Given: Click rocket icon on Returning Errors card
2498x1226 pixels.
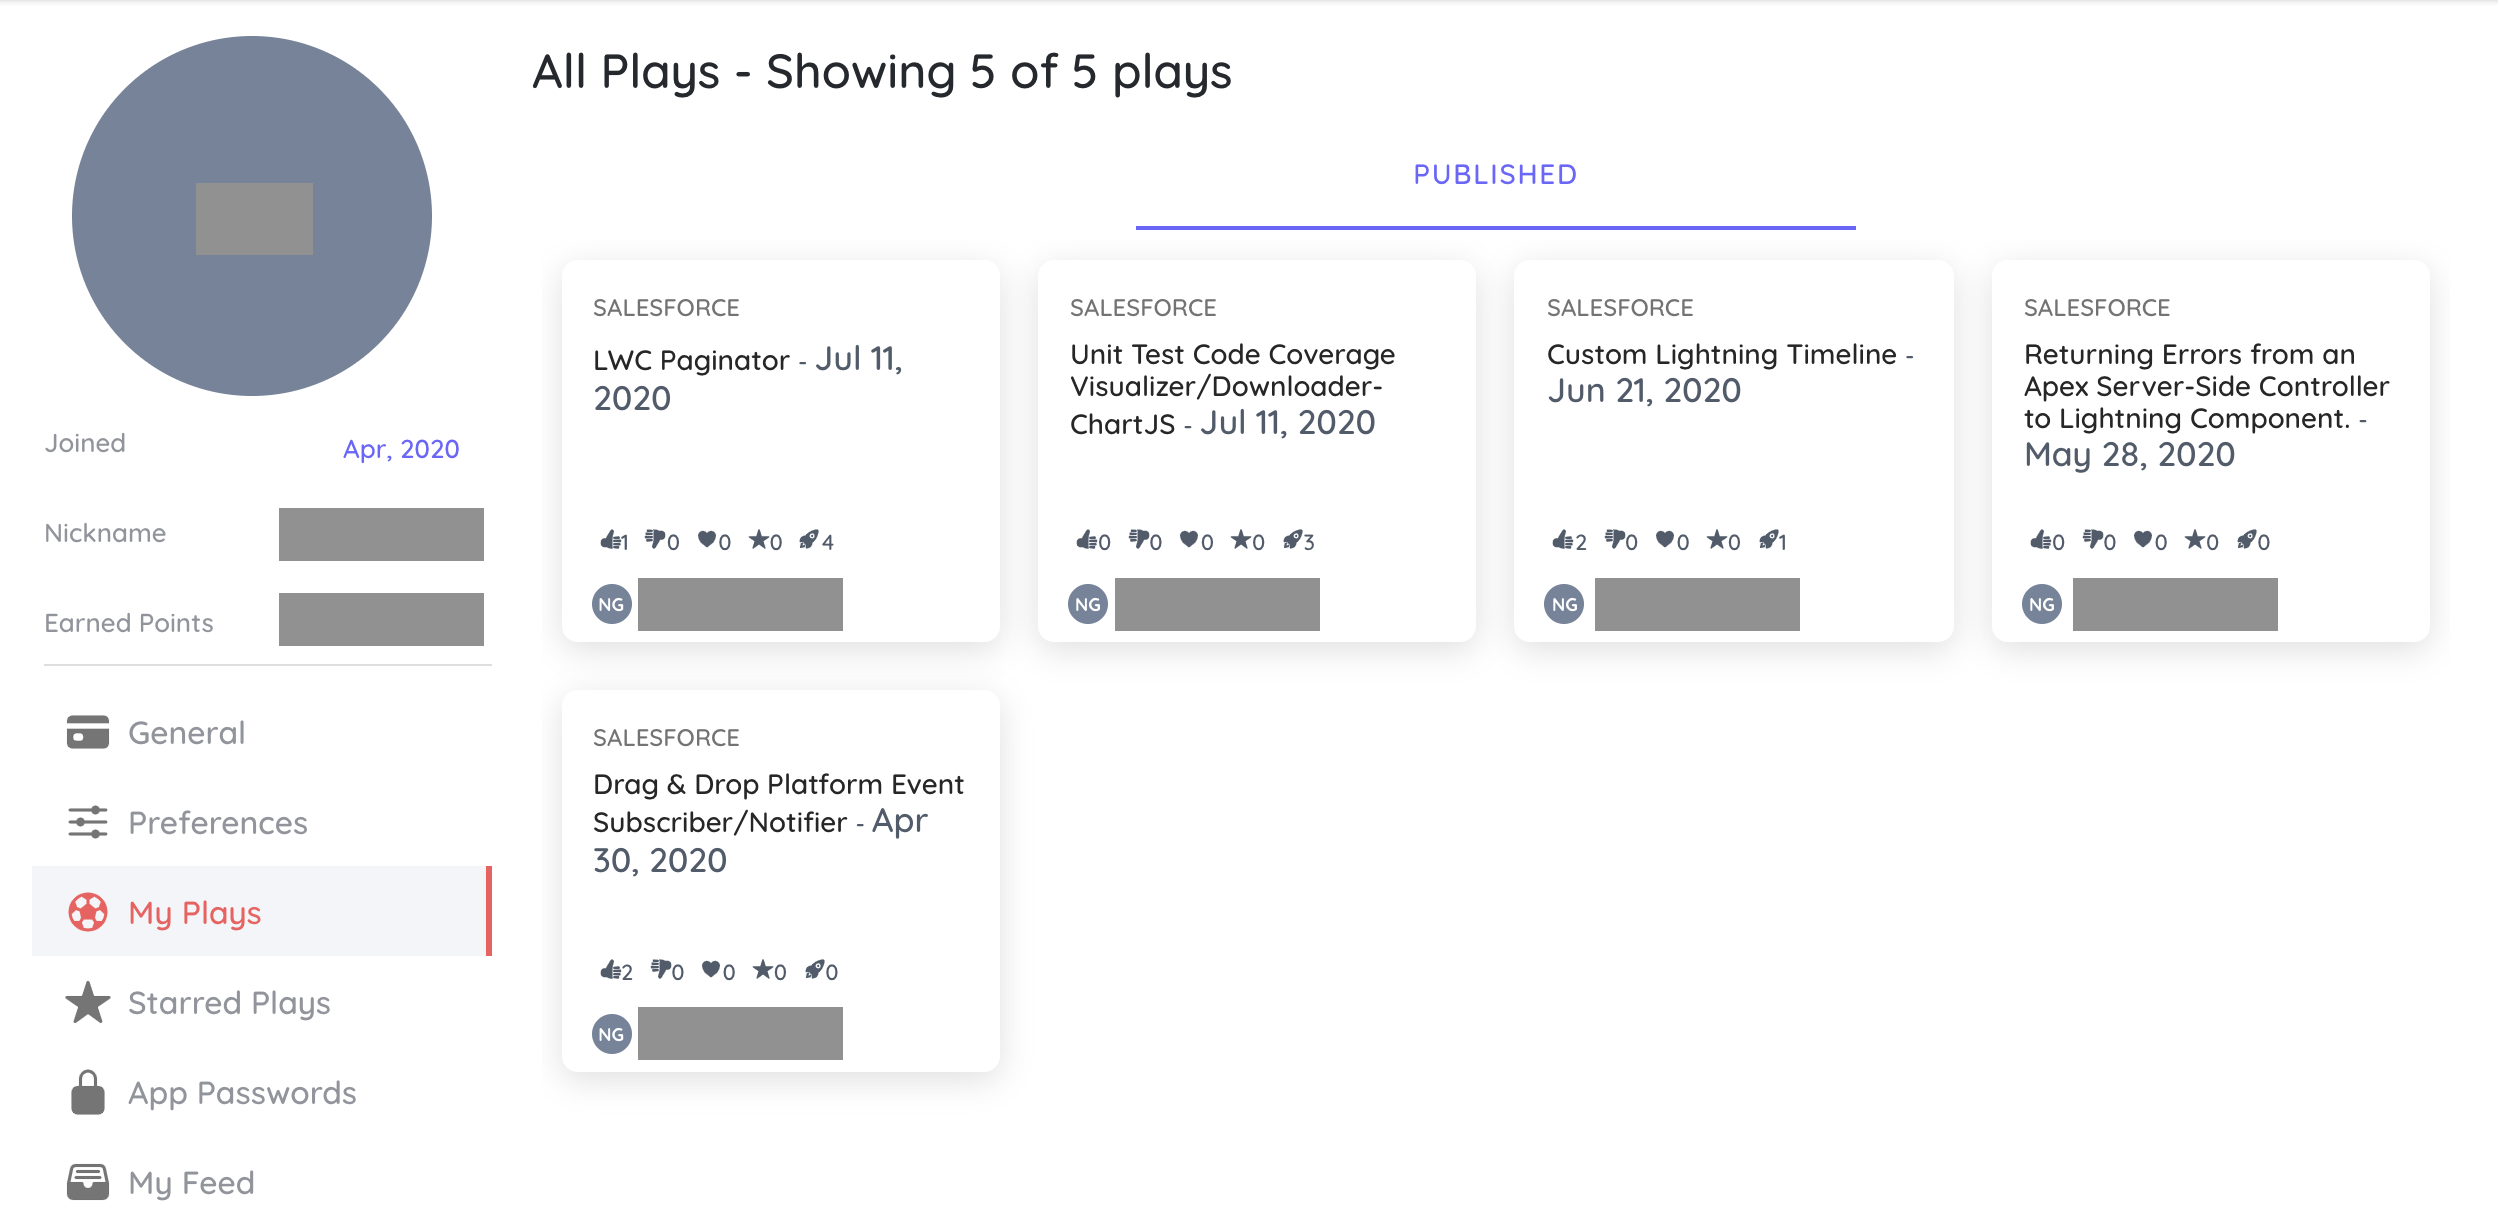Looking at the screenshot, I should 2247,540.
